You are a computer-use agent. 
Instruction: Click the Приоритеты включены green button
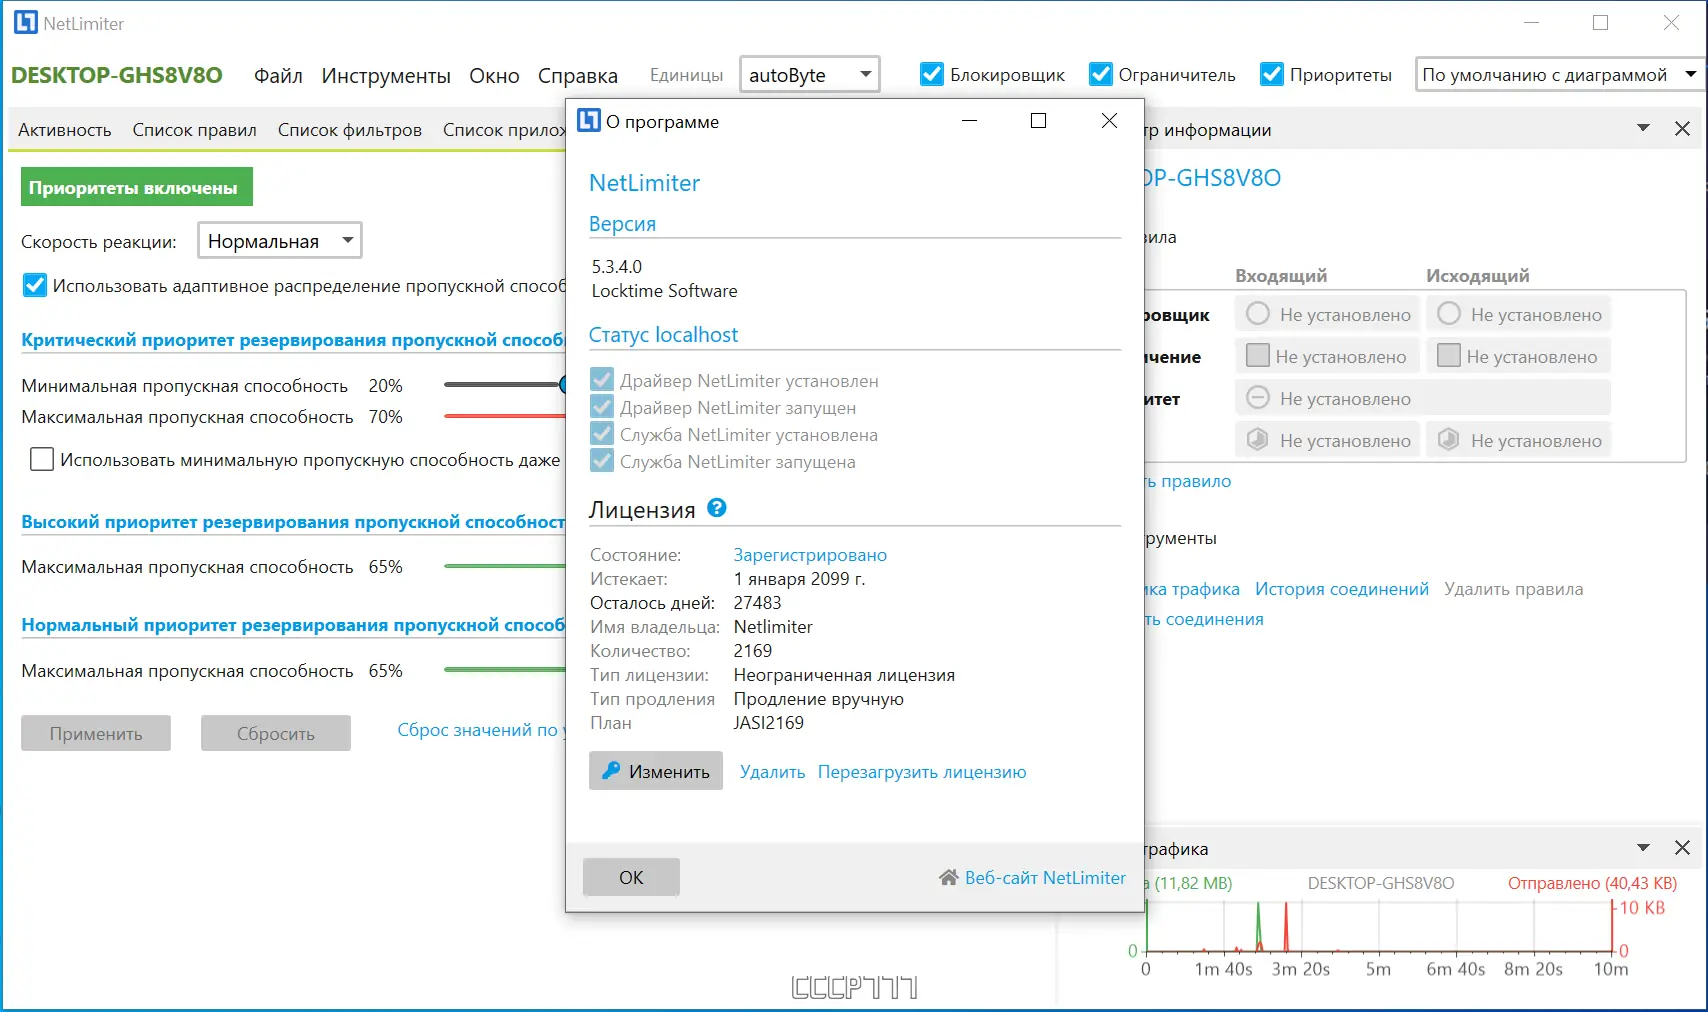137,187
